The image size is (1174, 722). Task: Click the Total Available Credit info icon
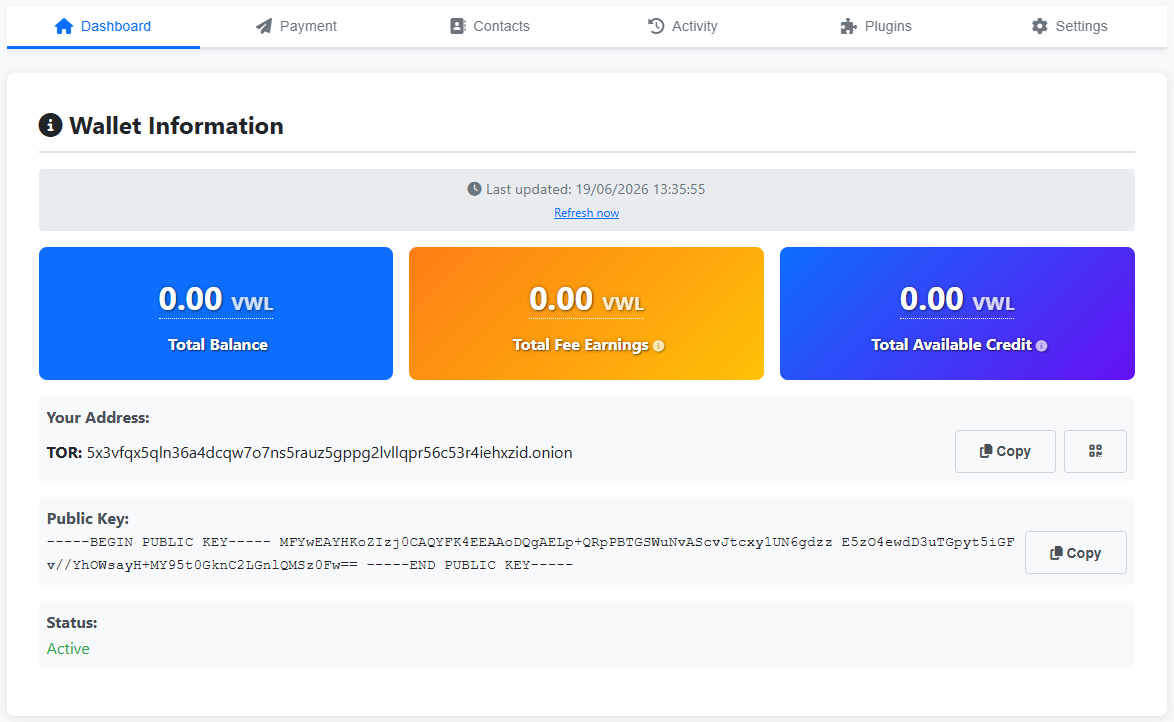pyautogui.click(x=1041, y=345)
